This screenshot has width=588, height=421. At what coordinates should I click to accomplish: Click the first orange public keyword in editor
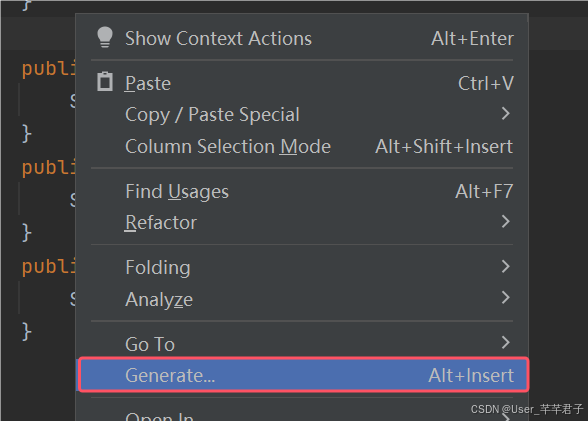(x=48, y=69)
